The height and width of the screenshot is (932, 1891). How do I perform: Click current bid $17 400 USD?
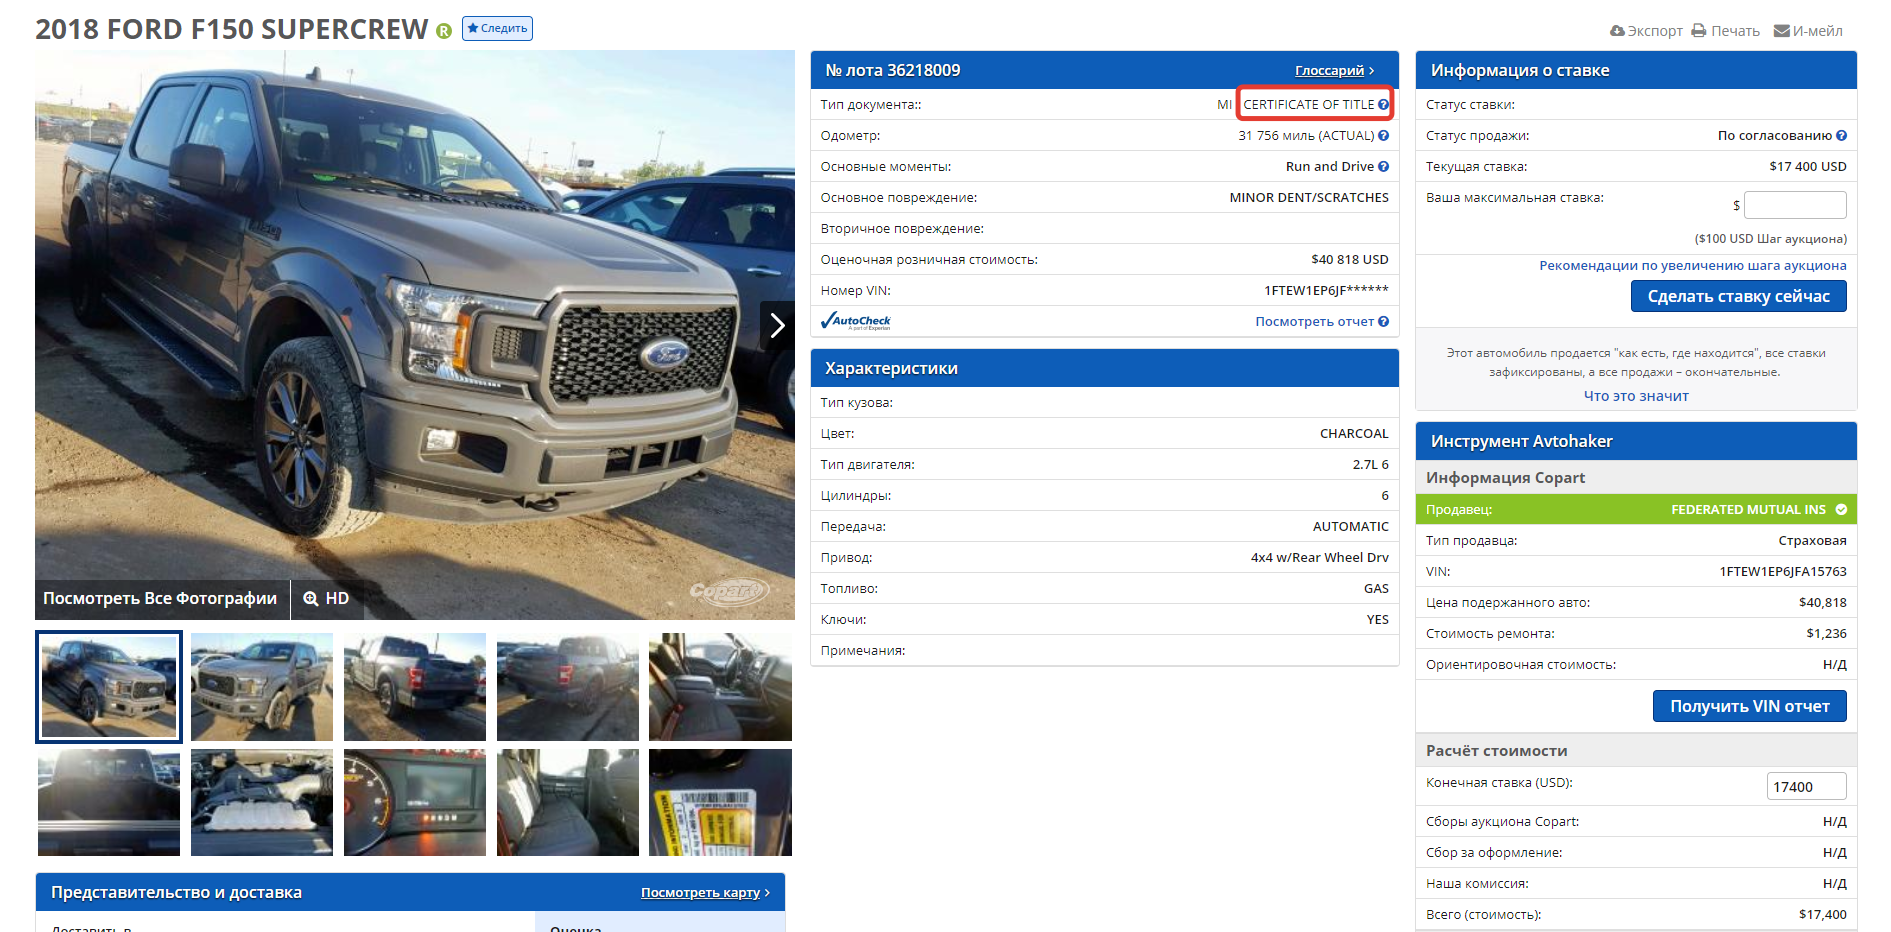(x=1807, y=166)
